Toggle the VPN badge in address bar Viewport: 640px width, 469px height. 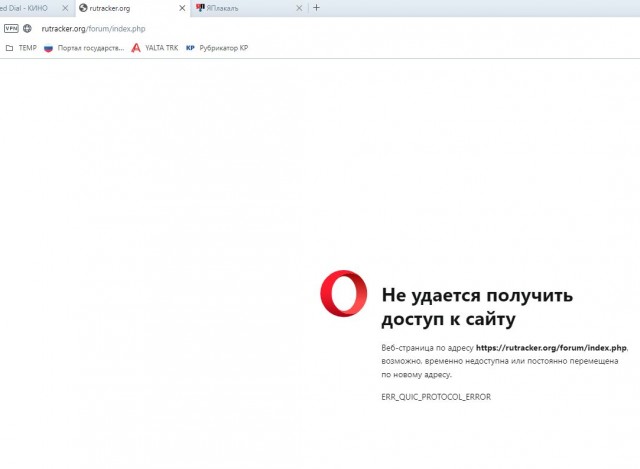(11, 29)
